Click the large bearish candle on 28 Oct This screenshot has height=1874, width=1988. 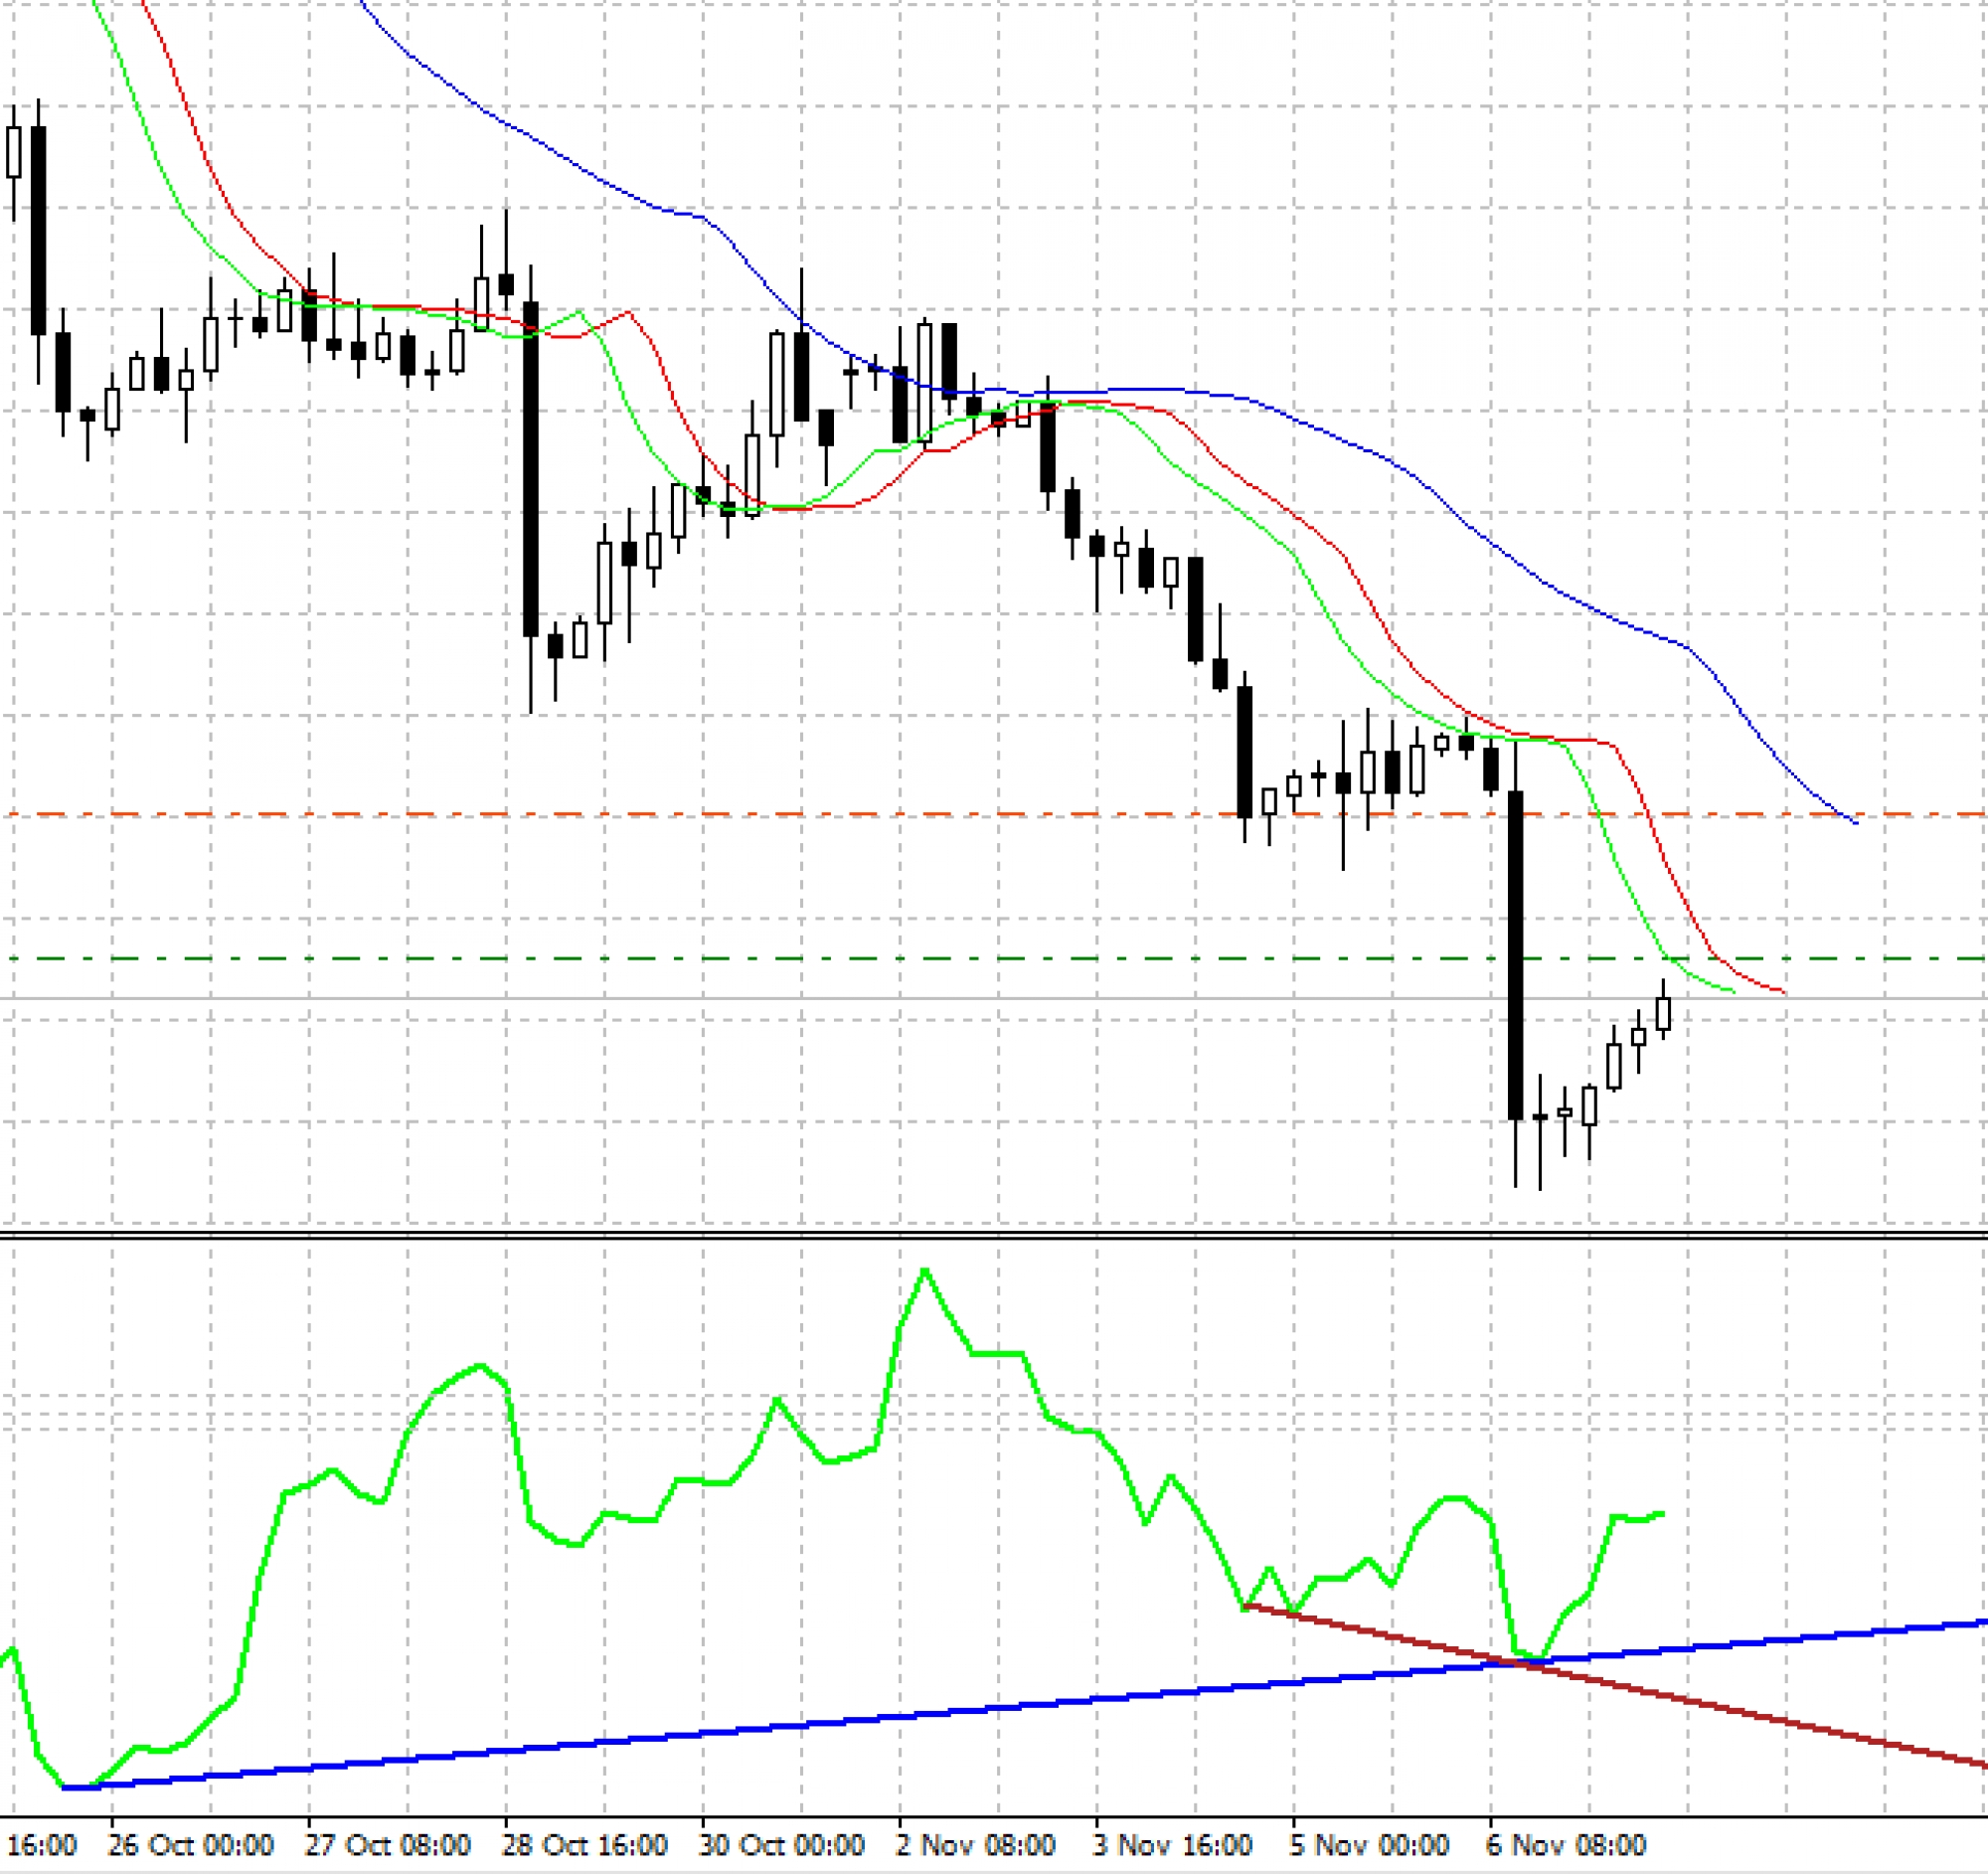531,470
